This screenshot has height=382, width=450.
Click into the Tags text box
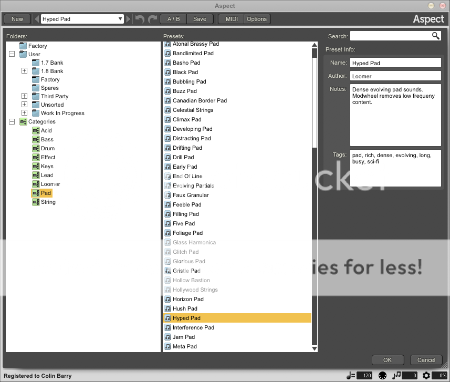pyautogui.click(x=395, y=168)
